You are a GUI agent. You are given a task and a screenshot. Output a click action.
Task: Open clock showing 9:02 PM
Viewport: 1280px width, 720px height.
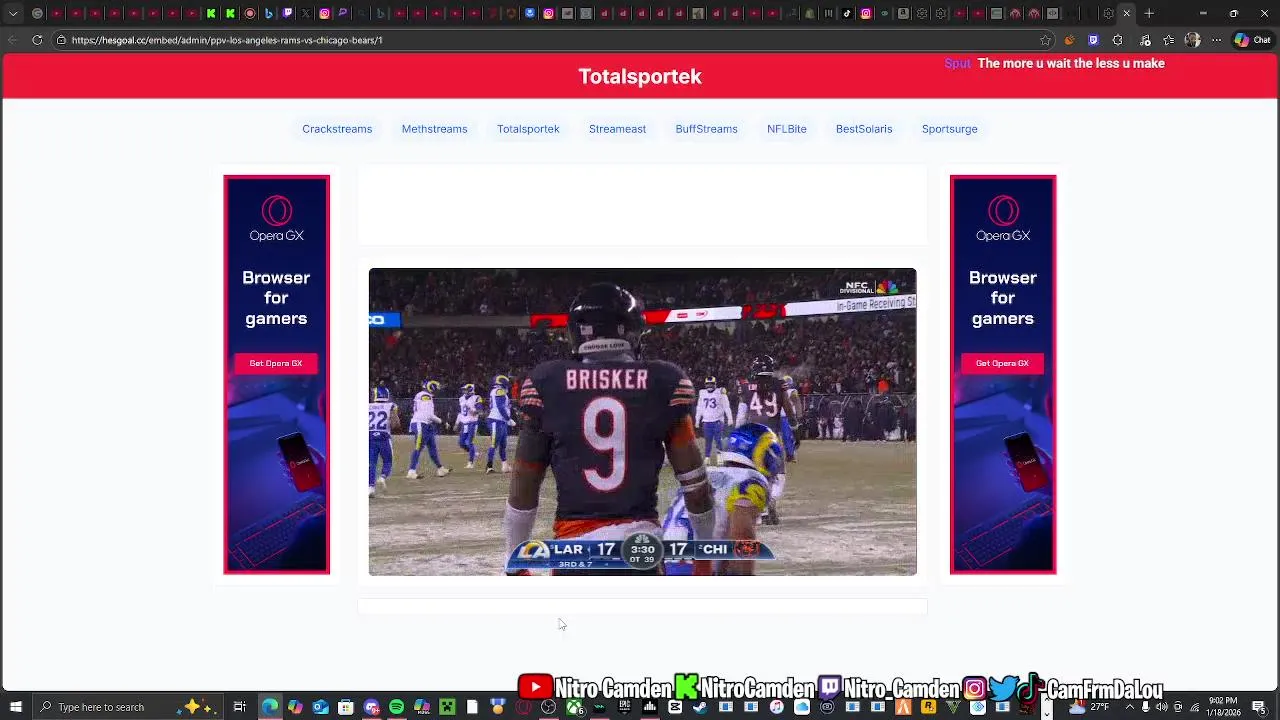coord(1224,707)
